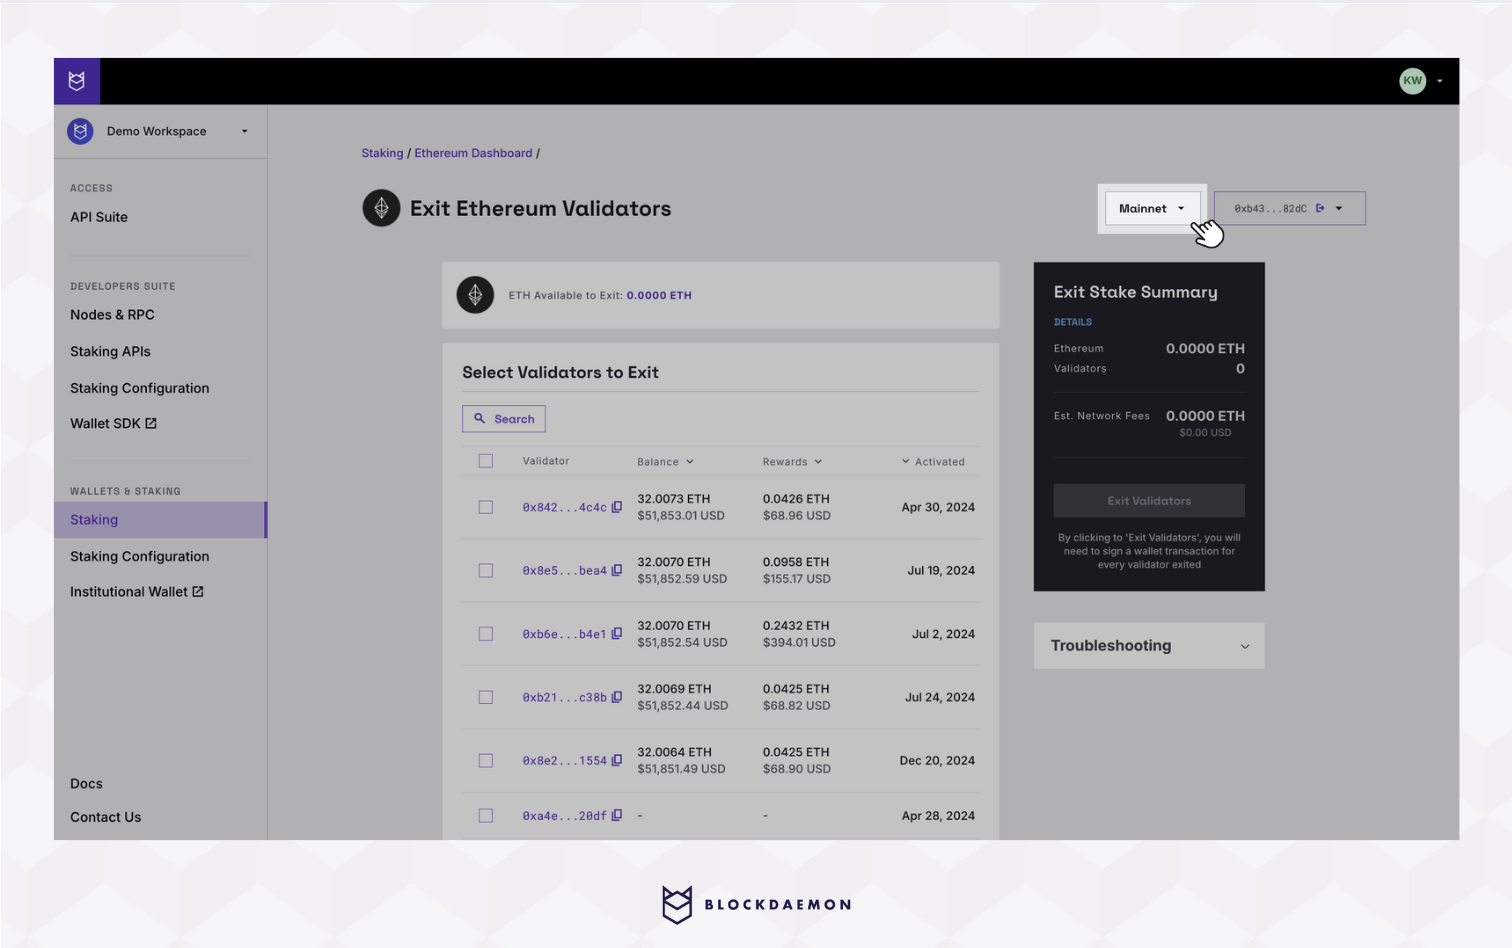Screen dimensions: 1512x948
Task: Check the box for validator 0xb21...c38b
Action: coord(486,697)
